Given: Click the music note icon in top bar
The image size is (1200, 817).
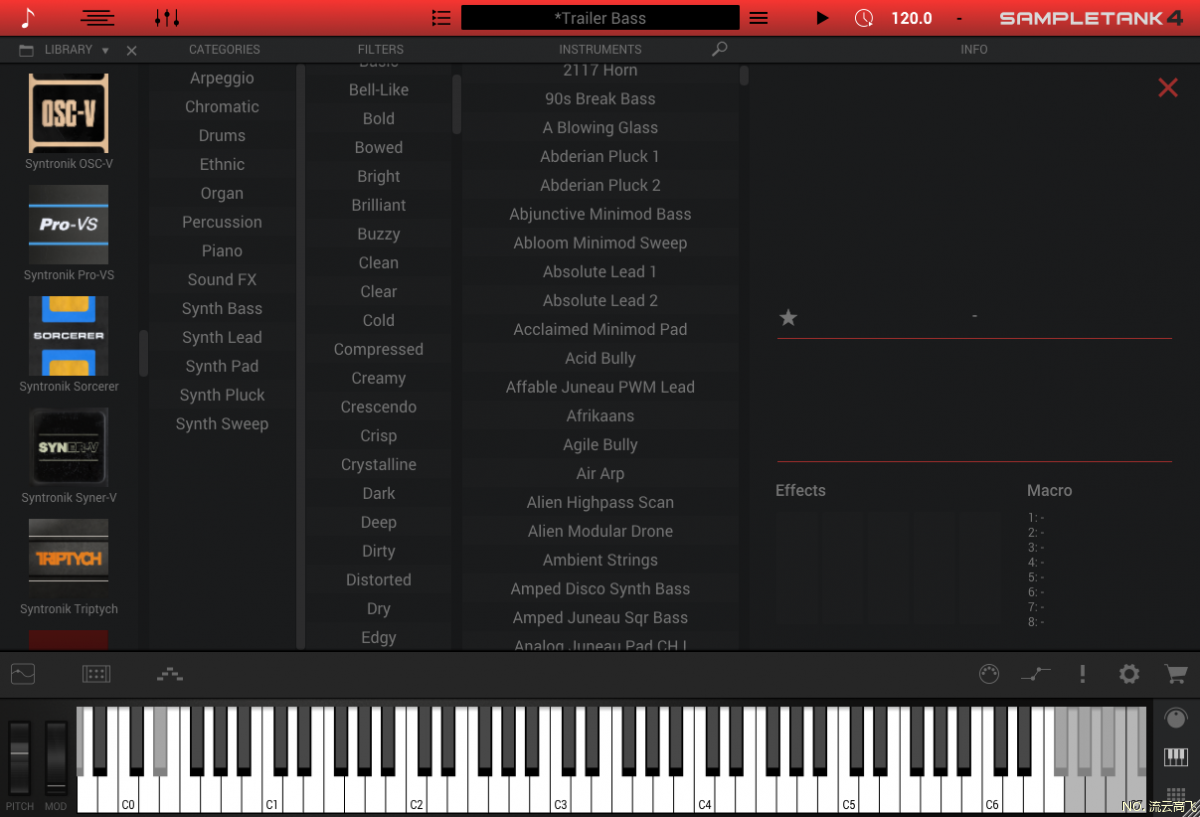Looking at the screenshot, I should pos(28,18).
